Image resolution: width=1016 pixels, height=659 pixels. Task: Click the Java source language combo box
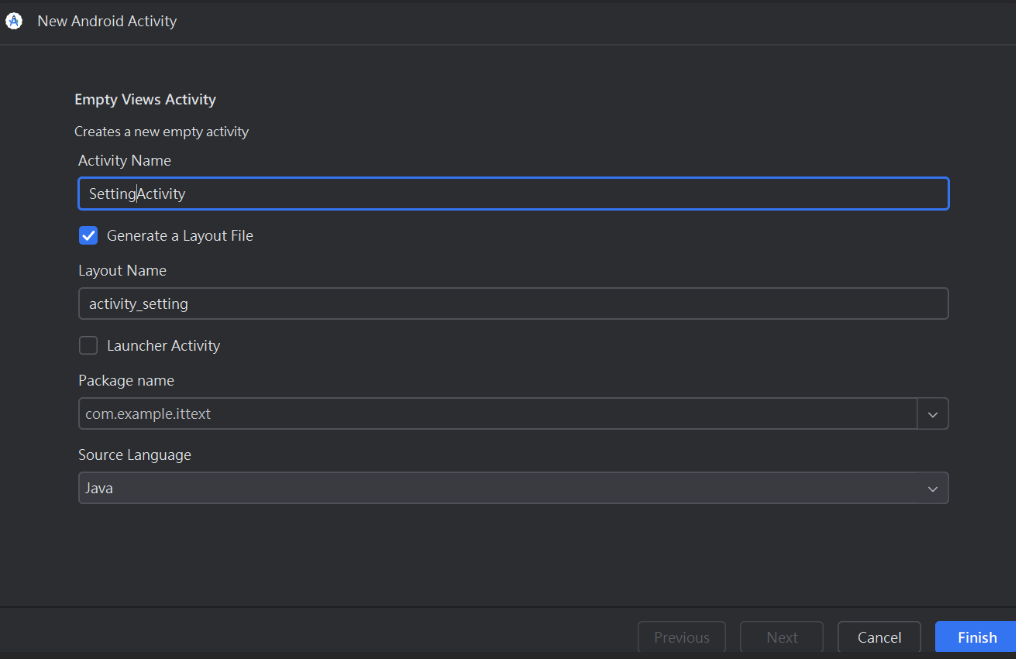[x=500, y=488]
